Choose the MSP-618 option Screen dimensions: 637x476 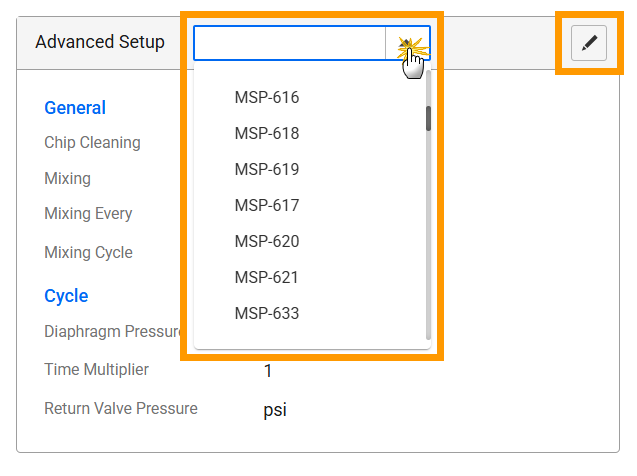267,134
